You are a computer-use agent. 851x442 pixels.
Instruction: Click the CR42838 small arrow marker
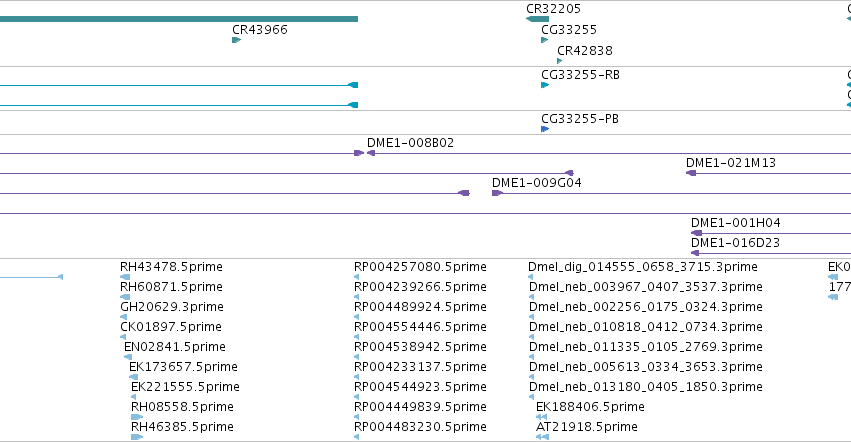(560, 61)
